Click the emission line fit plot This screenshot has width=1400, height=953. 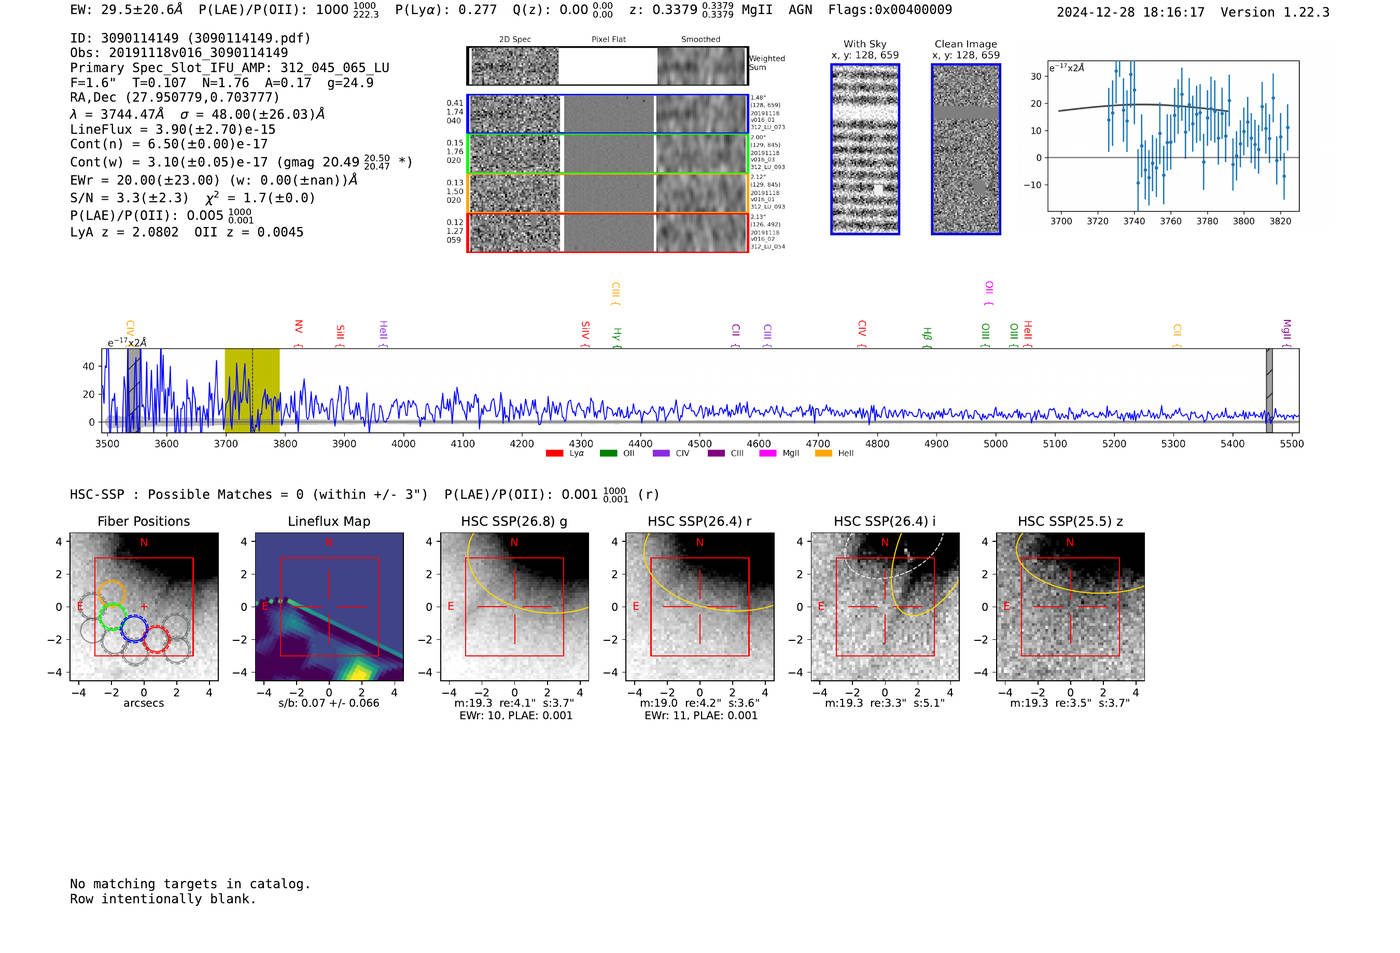tap(1172, 136)
